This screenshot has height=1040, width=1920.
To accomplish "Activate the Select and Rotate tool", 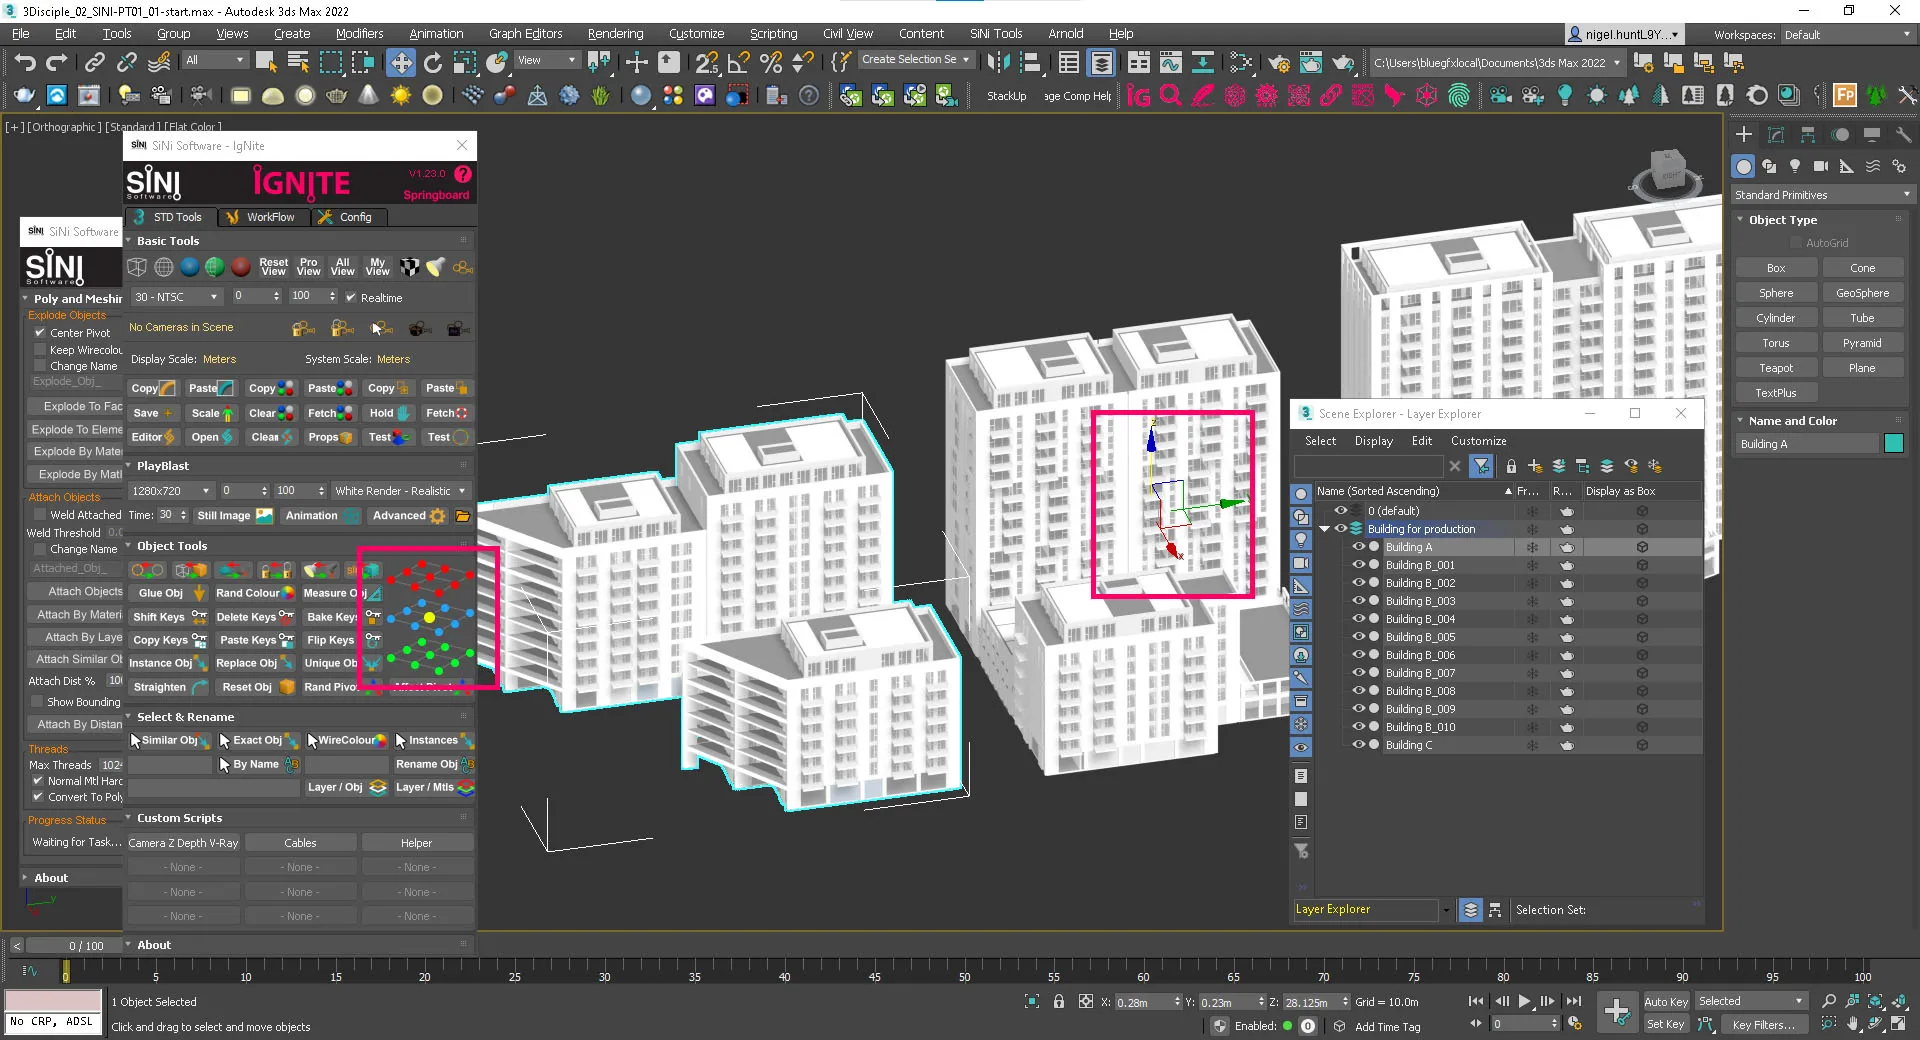I will (433, 63).
